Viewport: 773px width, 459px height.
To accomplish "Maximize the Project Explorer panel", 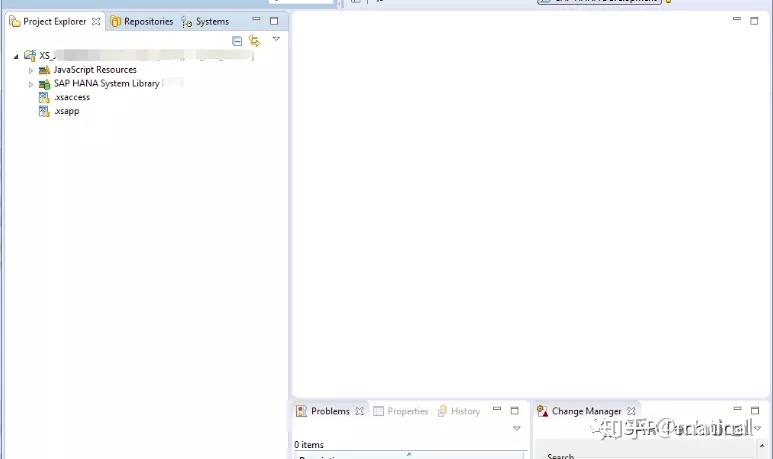I will tap(274, 21).
